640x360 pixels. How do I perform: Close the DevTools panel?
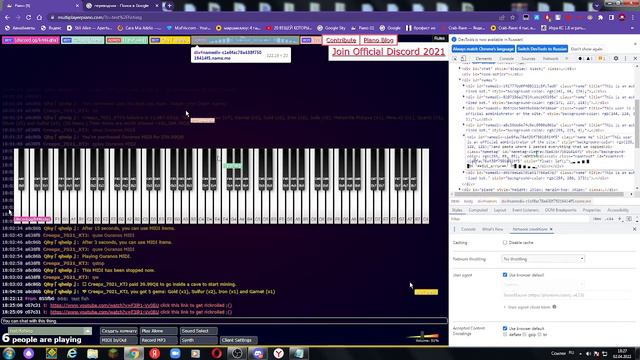[x=635, y=59]
